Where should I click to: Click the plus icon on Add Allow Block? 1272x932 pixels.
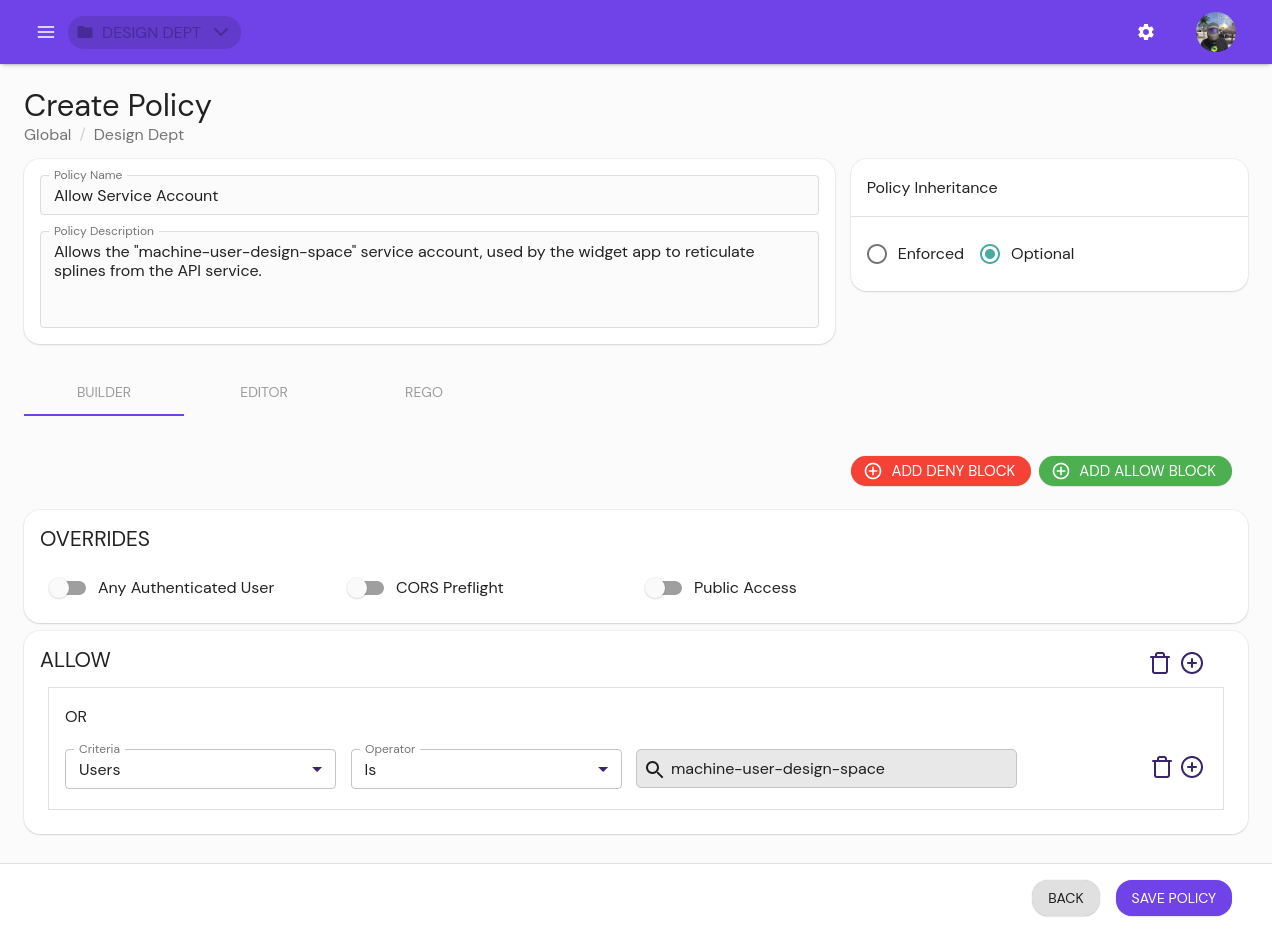1061,471
